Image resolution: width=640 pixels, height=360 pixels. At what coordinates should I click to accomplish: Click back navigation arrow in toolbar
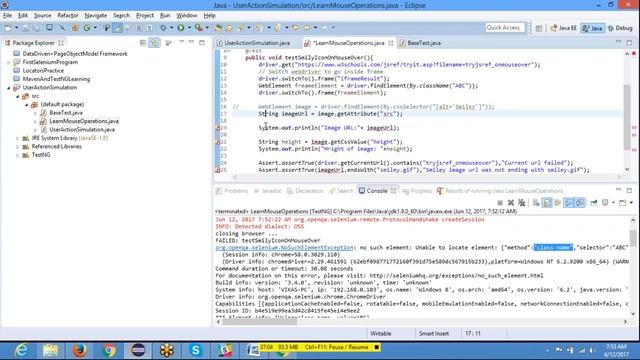click(x=306, y=28)
